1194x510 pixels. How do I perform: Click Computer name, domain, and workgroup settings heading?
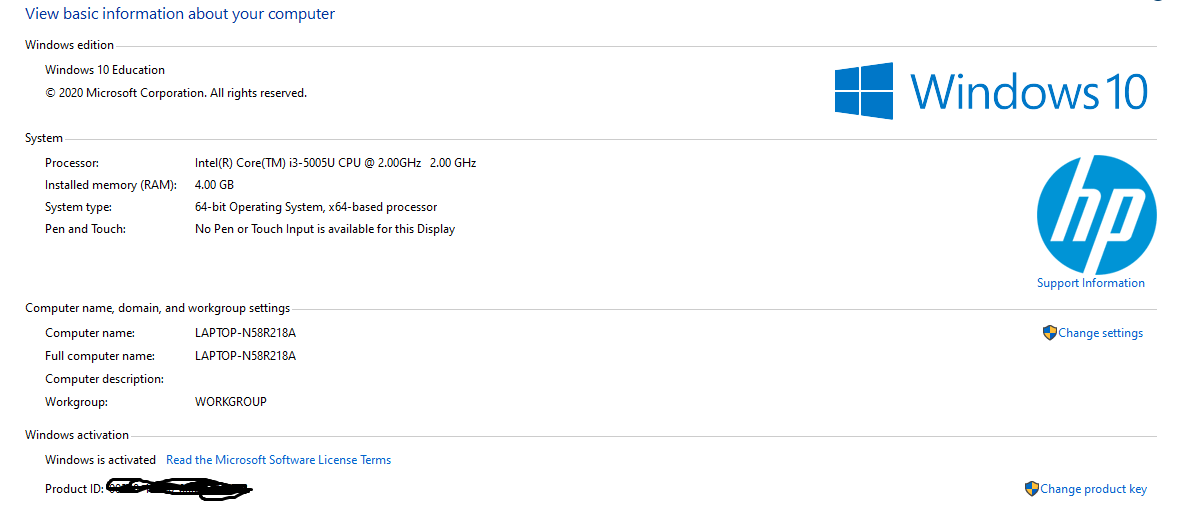point(158,308)
